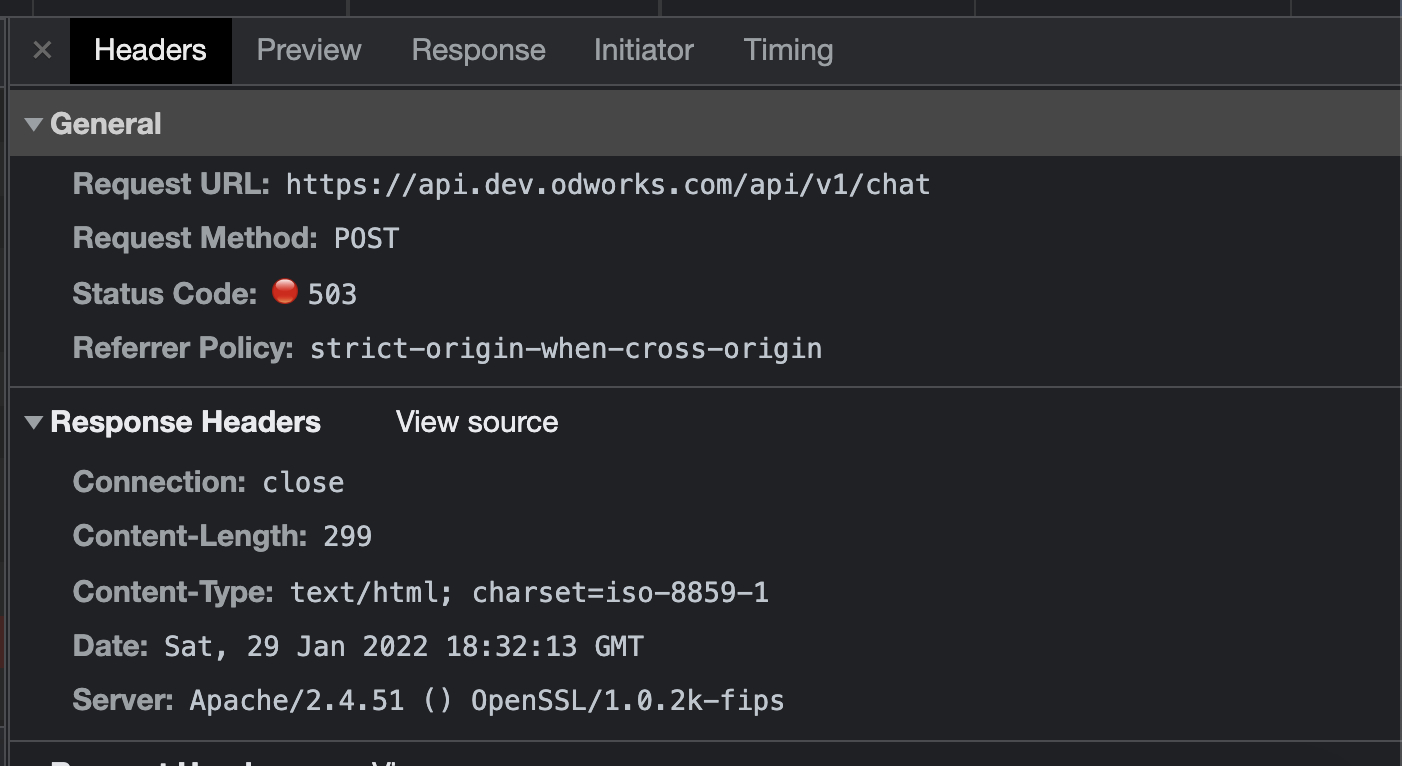Image resolution: width=1402 pixels, height=766 pixels.
Task: Click the 503 status code value
Action: 332,294
